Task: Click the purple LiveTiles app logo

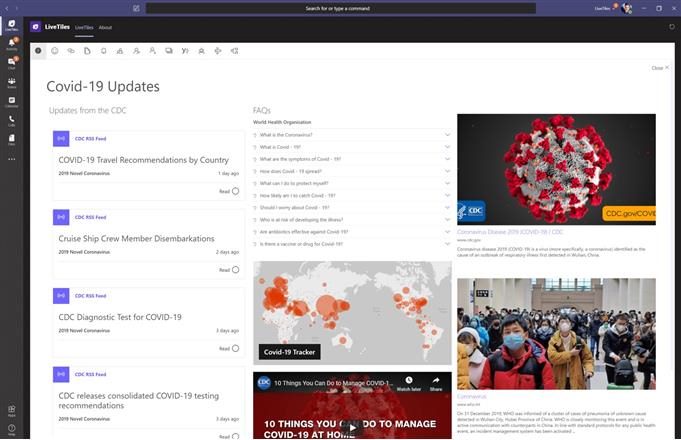Action: [x=36, y=27]
